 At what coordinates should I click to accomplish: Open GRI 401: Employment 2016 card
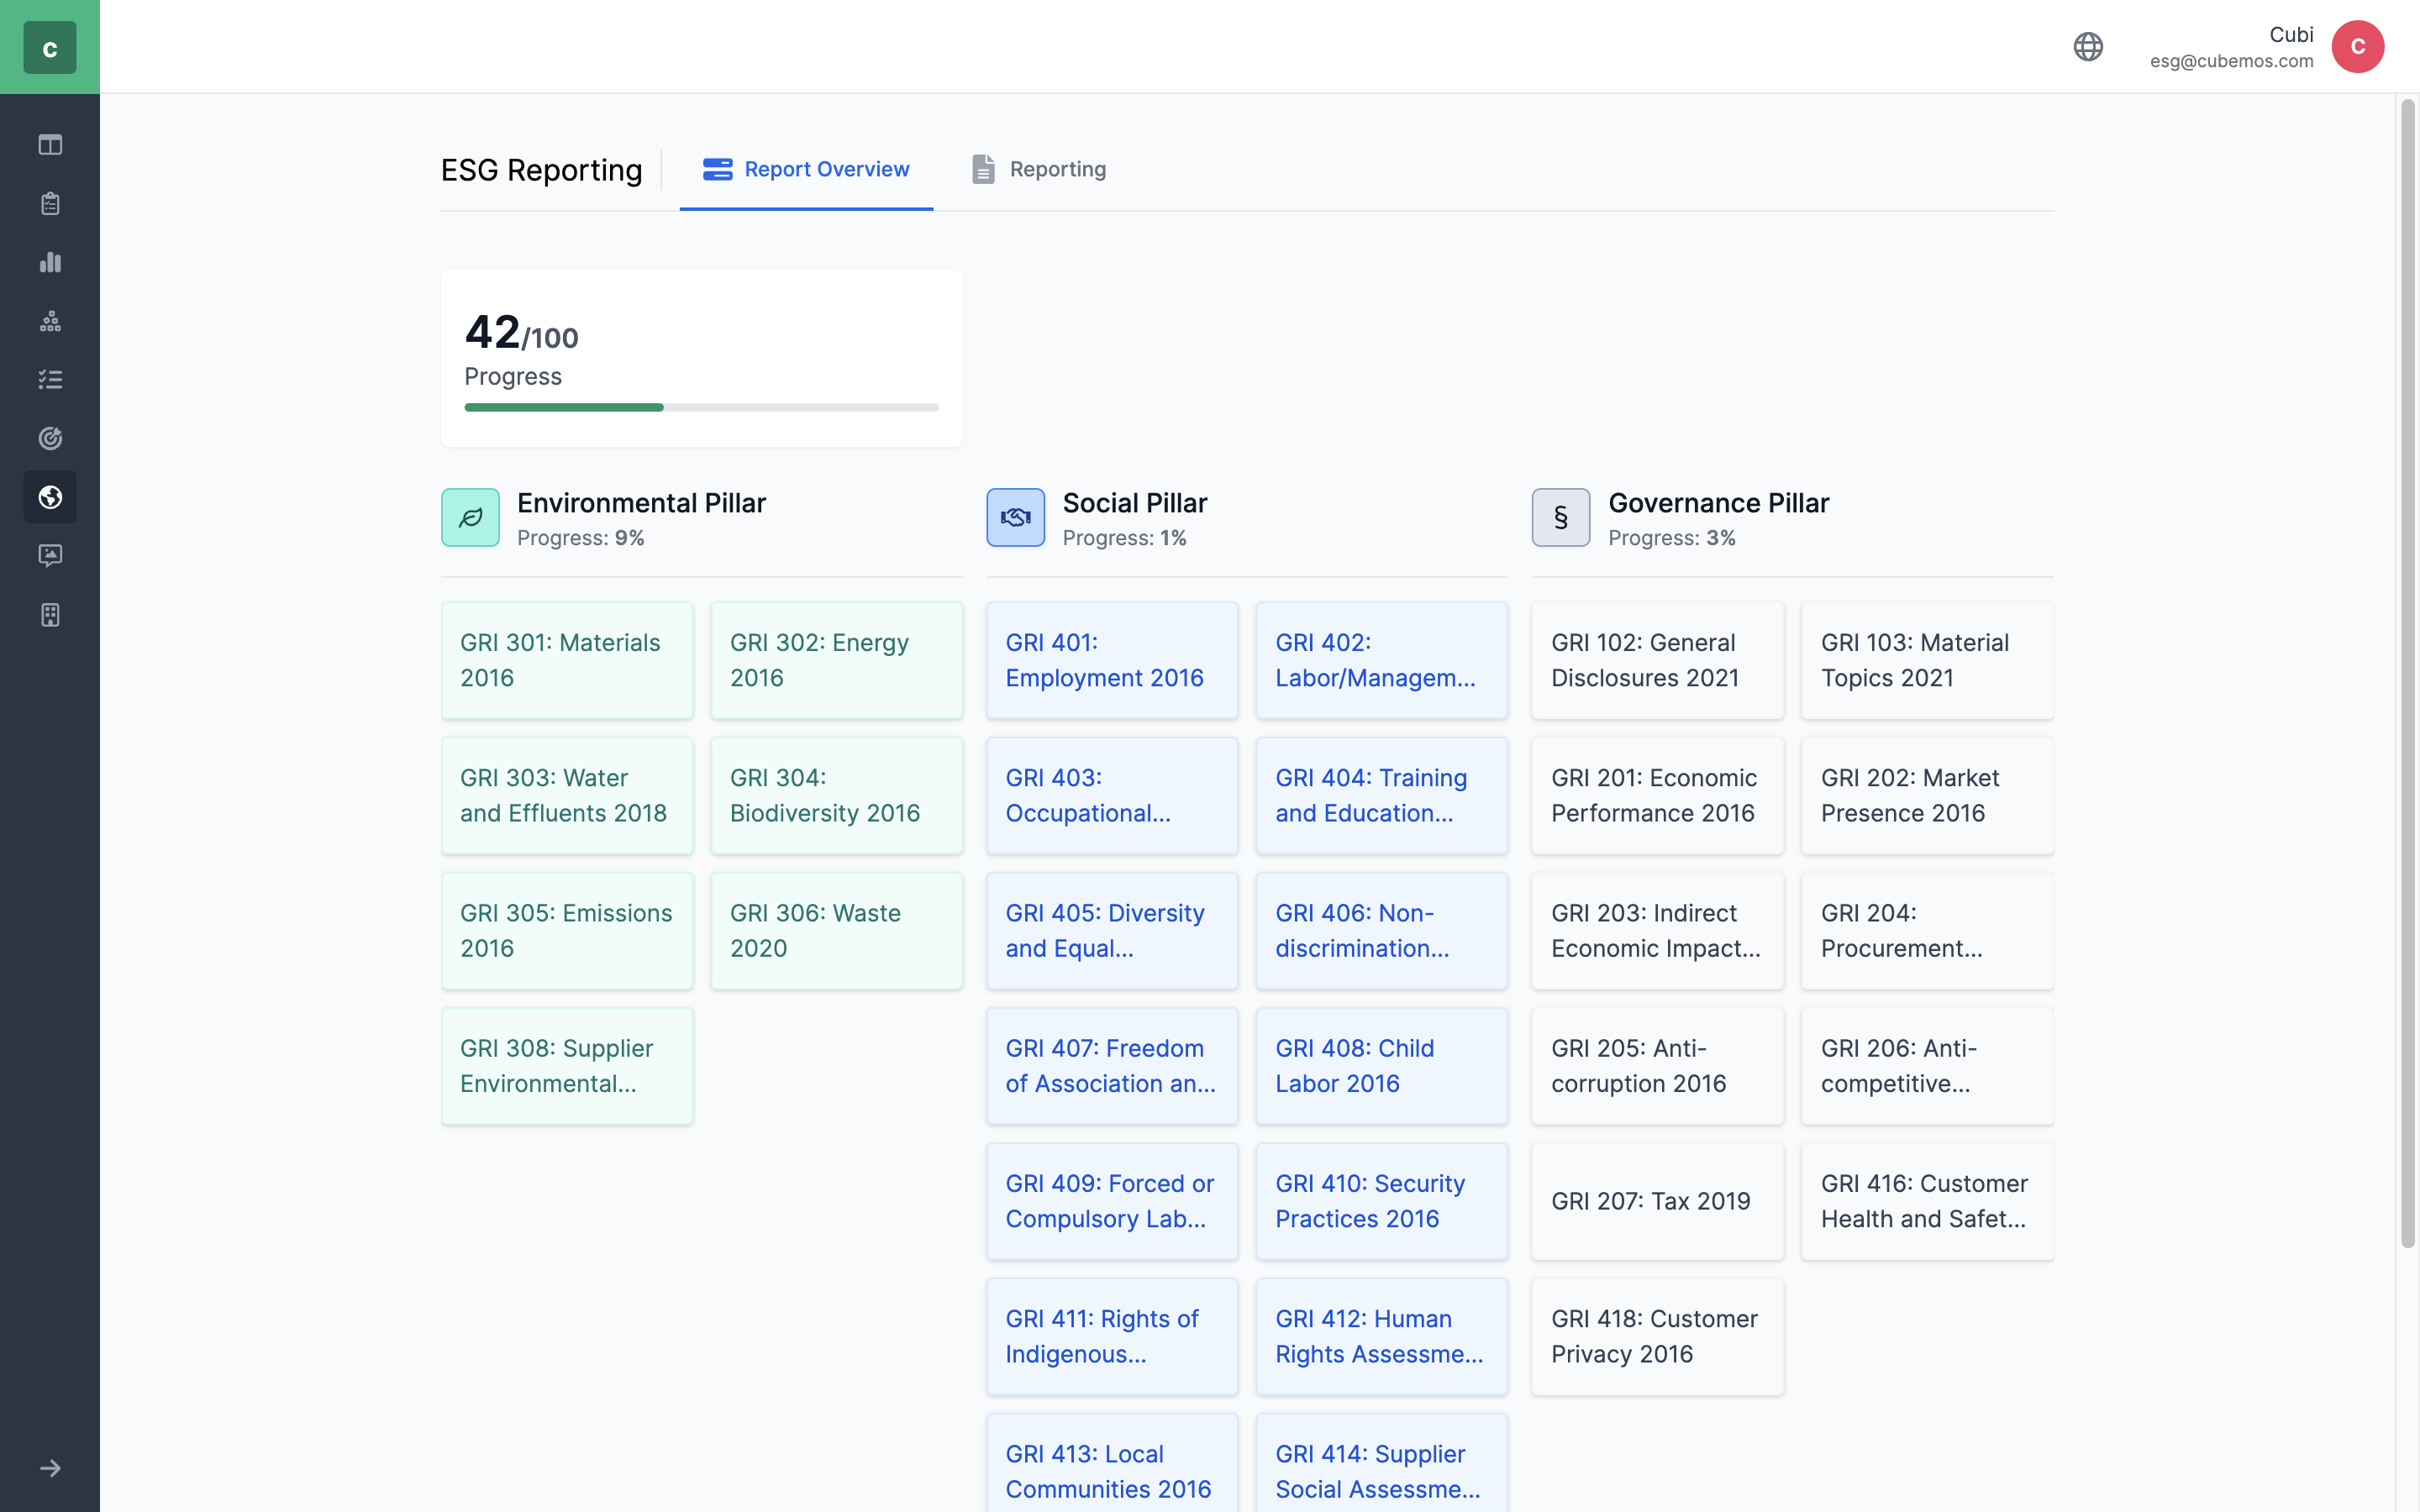click(1112, 660)
